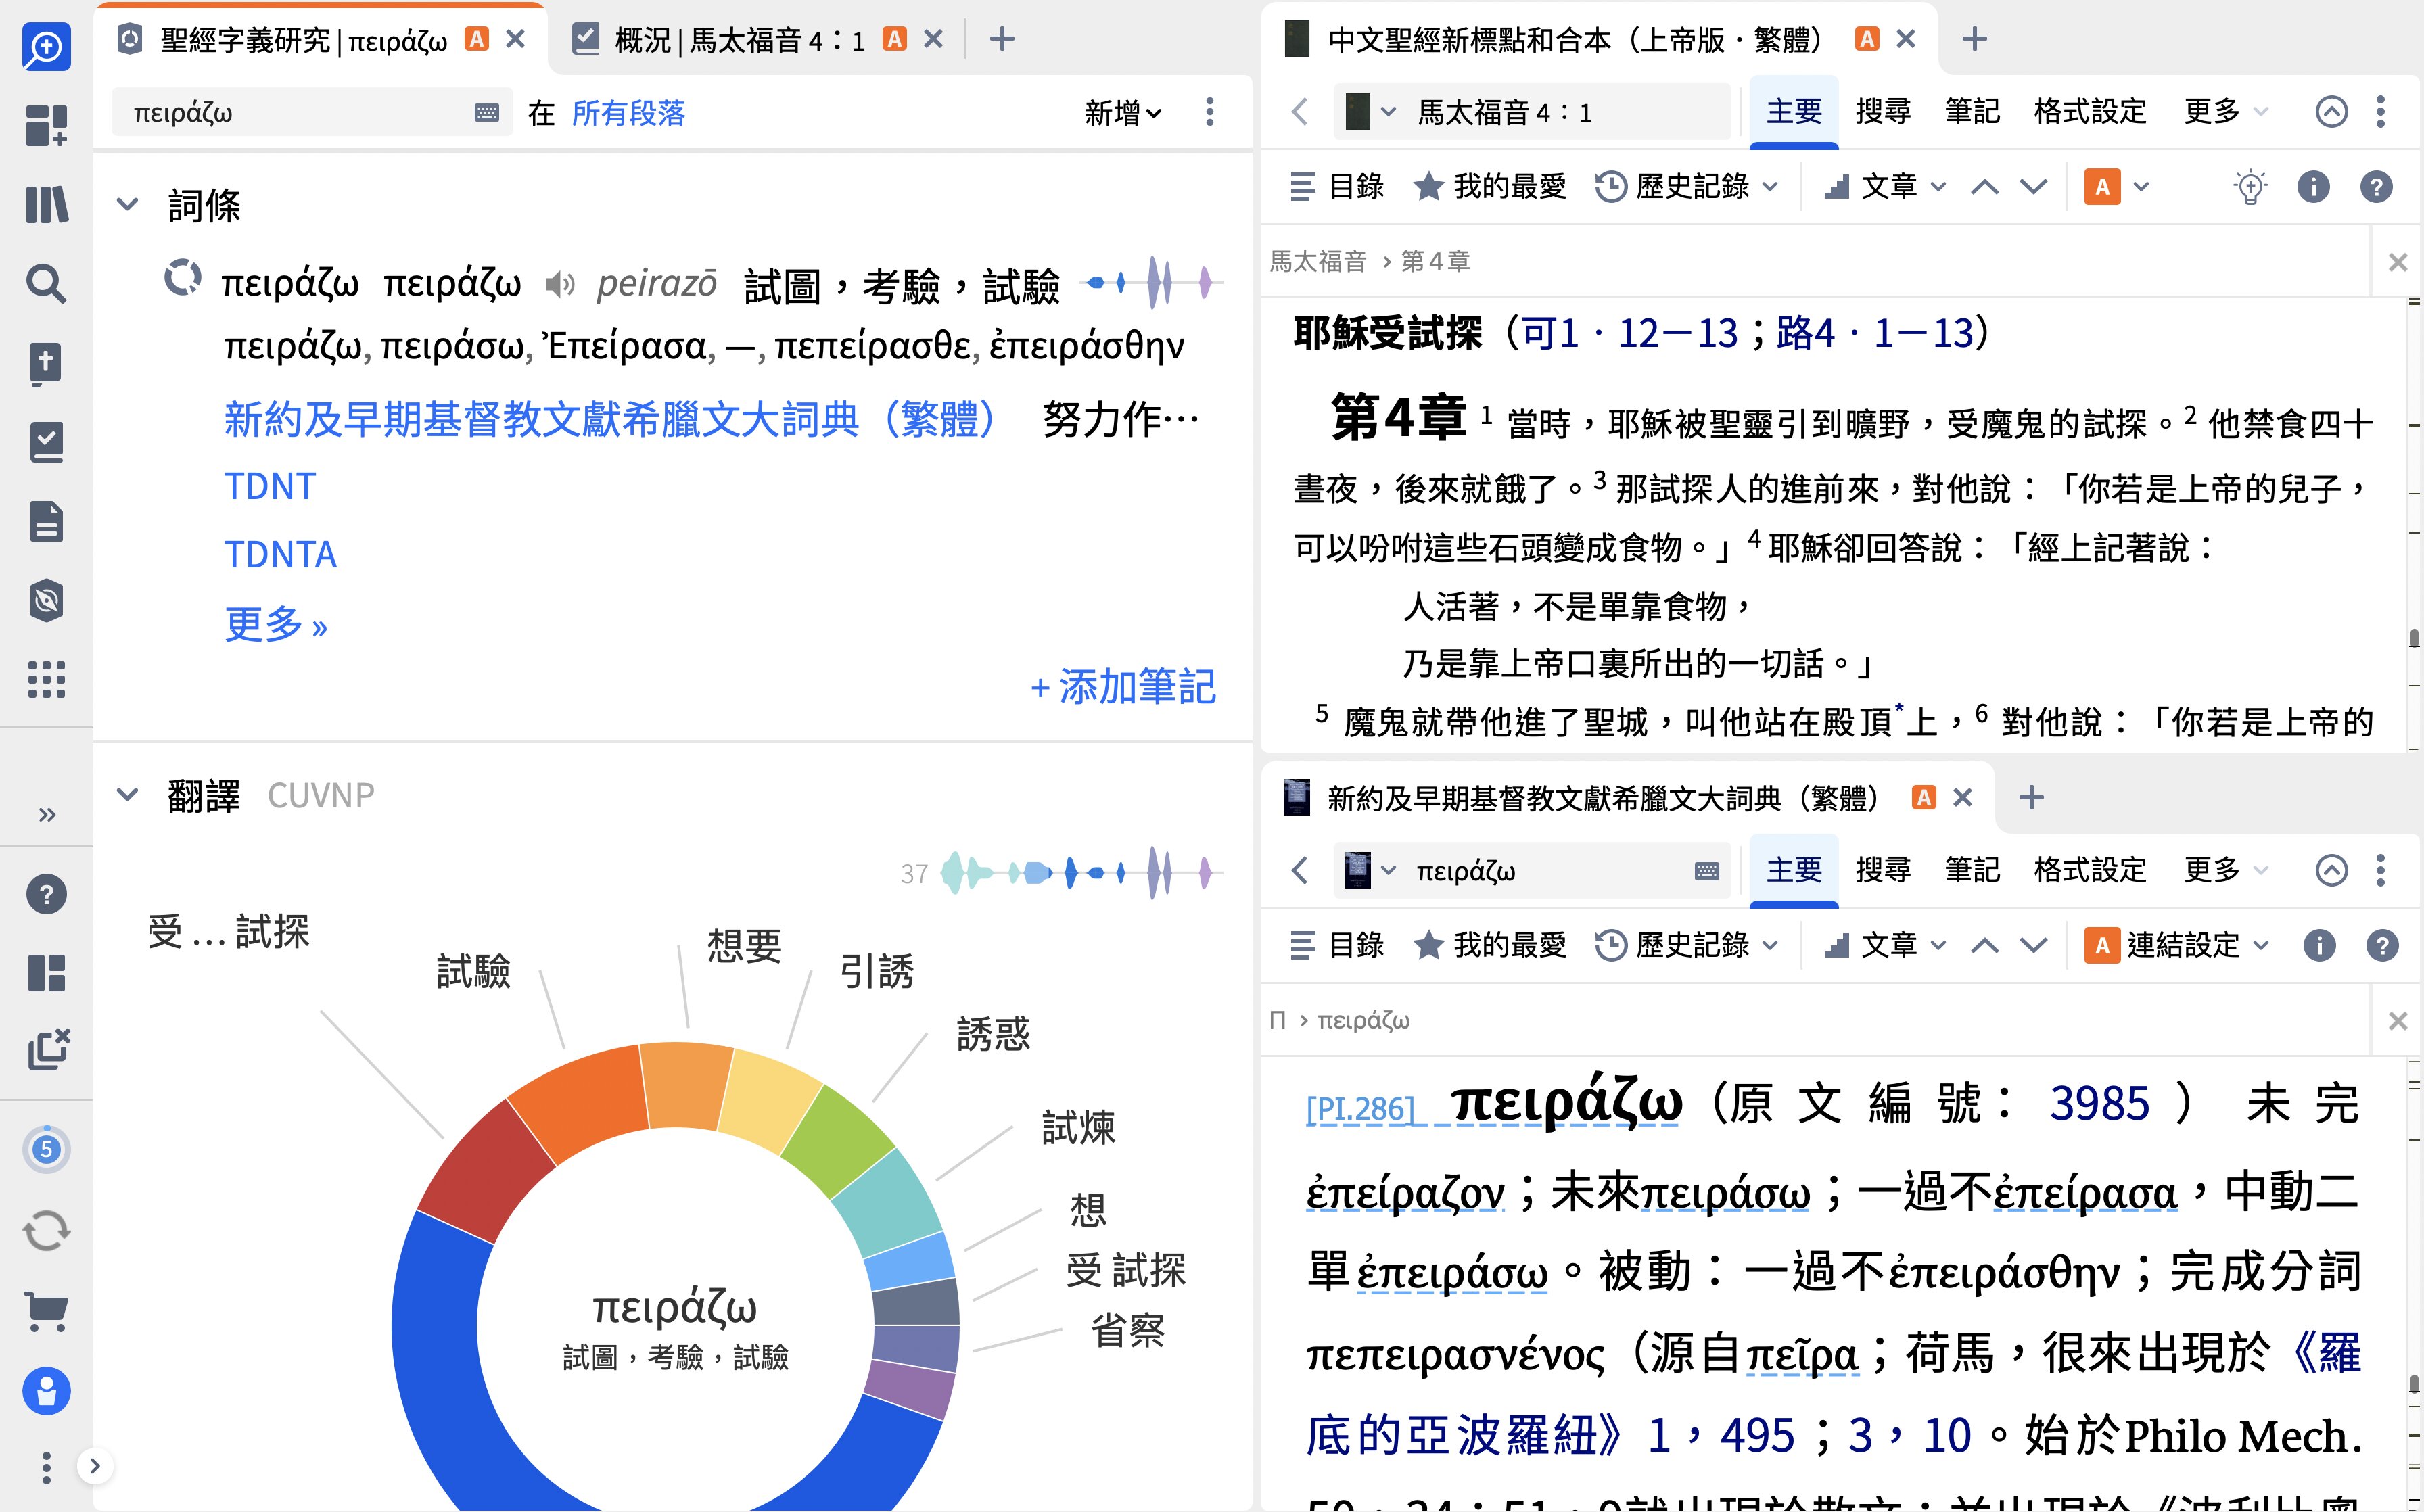The image size is (2424, 1512).
Task: Open the TDNTA link
Action: 280,555
